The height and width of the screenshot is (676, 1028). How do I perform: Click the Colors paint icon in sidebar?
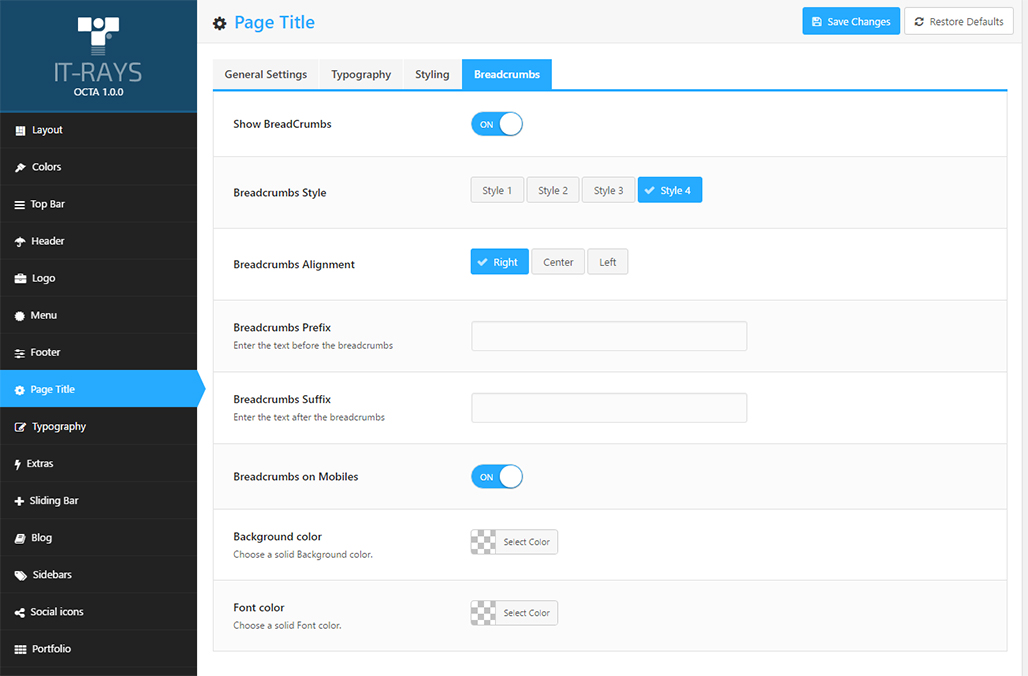(x=20, y=167)
